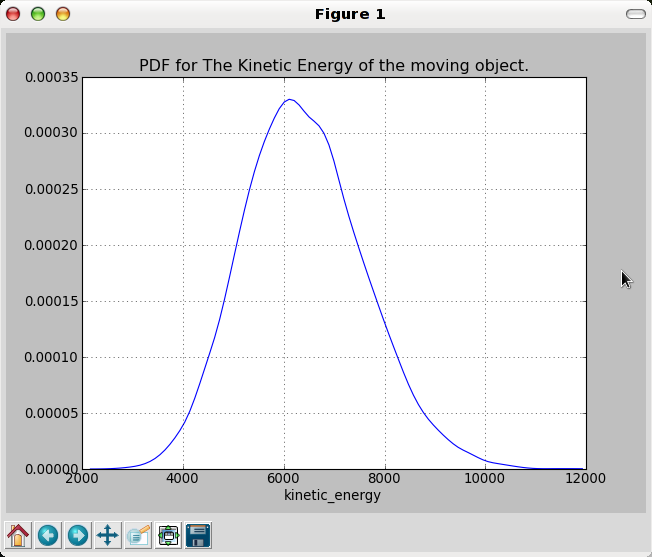Toggle the toolbar pill button in title bar
This screenshot has height=557, width=652.
pos(636,14)
